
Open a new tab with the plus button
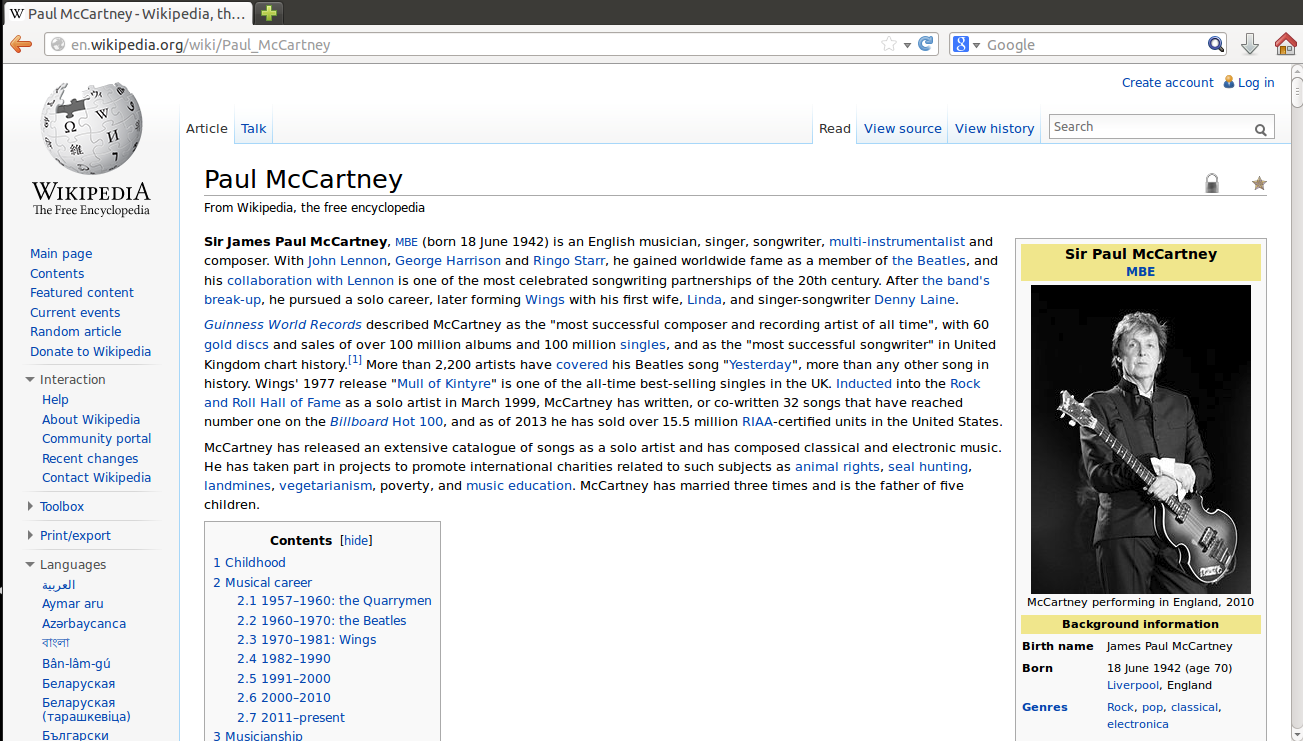click(268, 13)
